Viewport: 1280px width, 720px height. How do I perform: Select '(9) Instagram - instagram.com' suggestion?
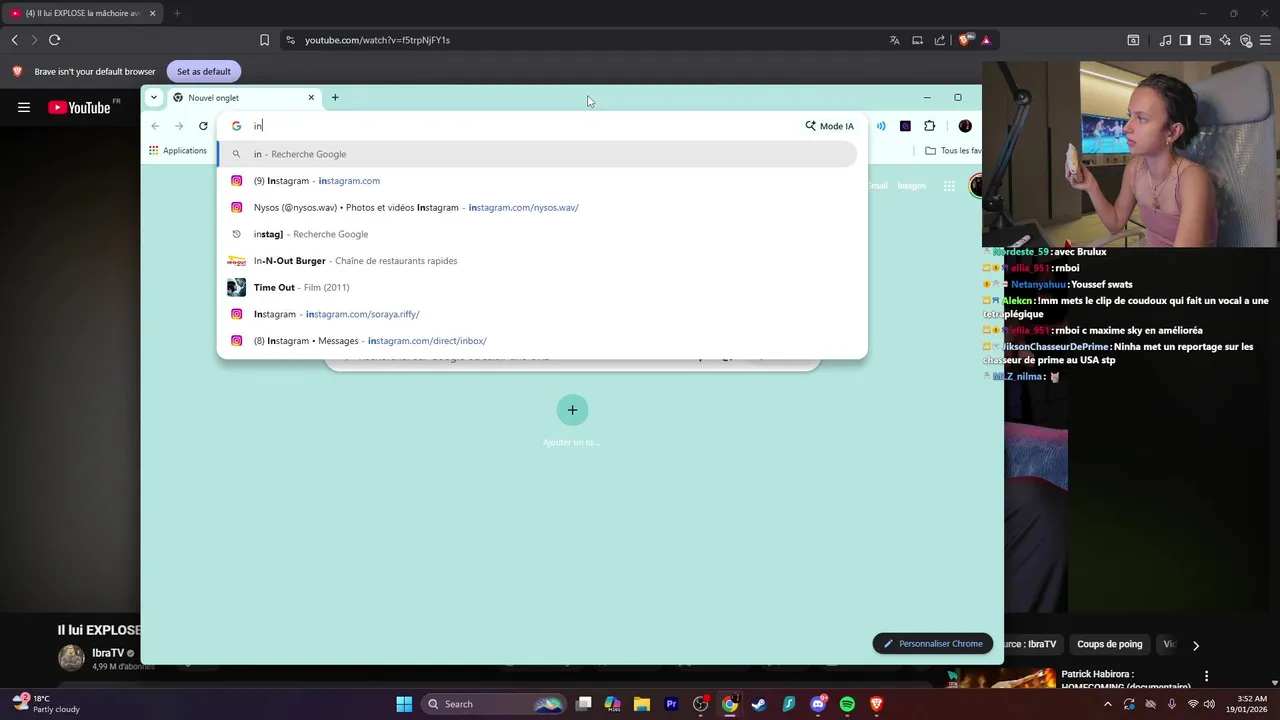538,181
